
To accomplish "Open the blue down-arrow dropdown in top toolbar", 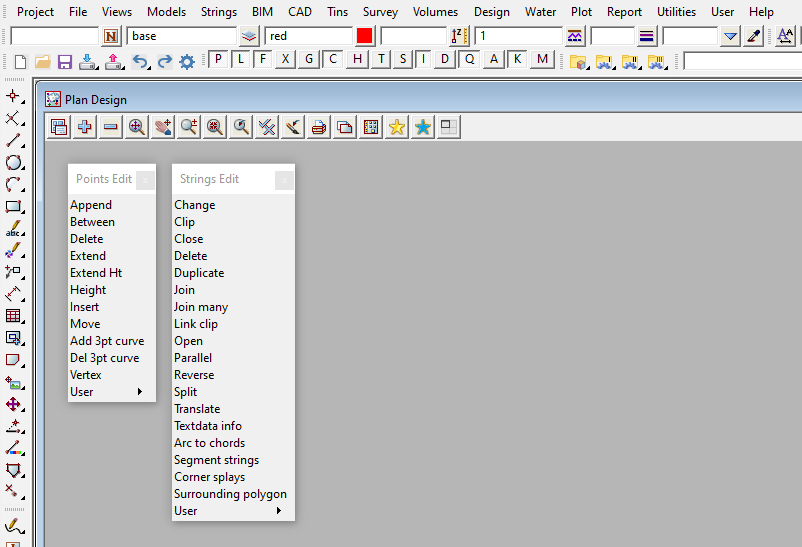I will (730, 36).
